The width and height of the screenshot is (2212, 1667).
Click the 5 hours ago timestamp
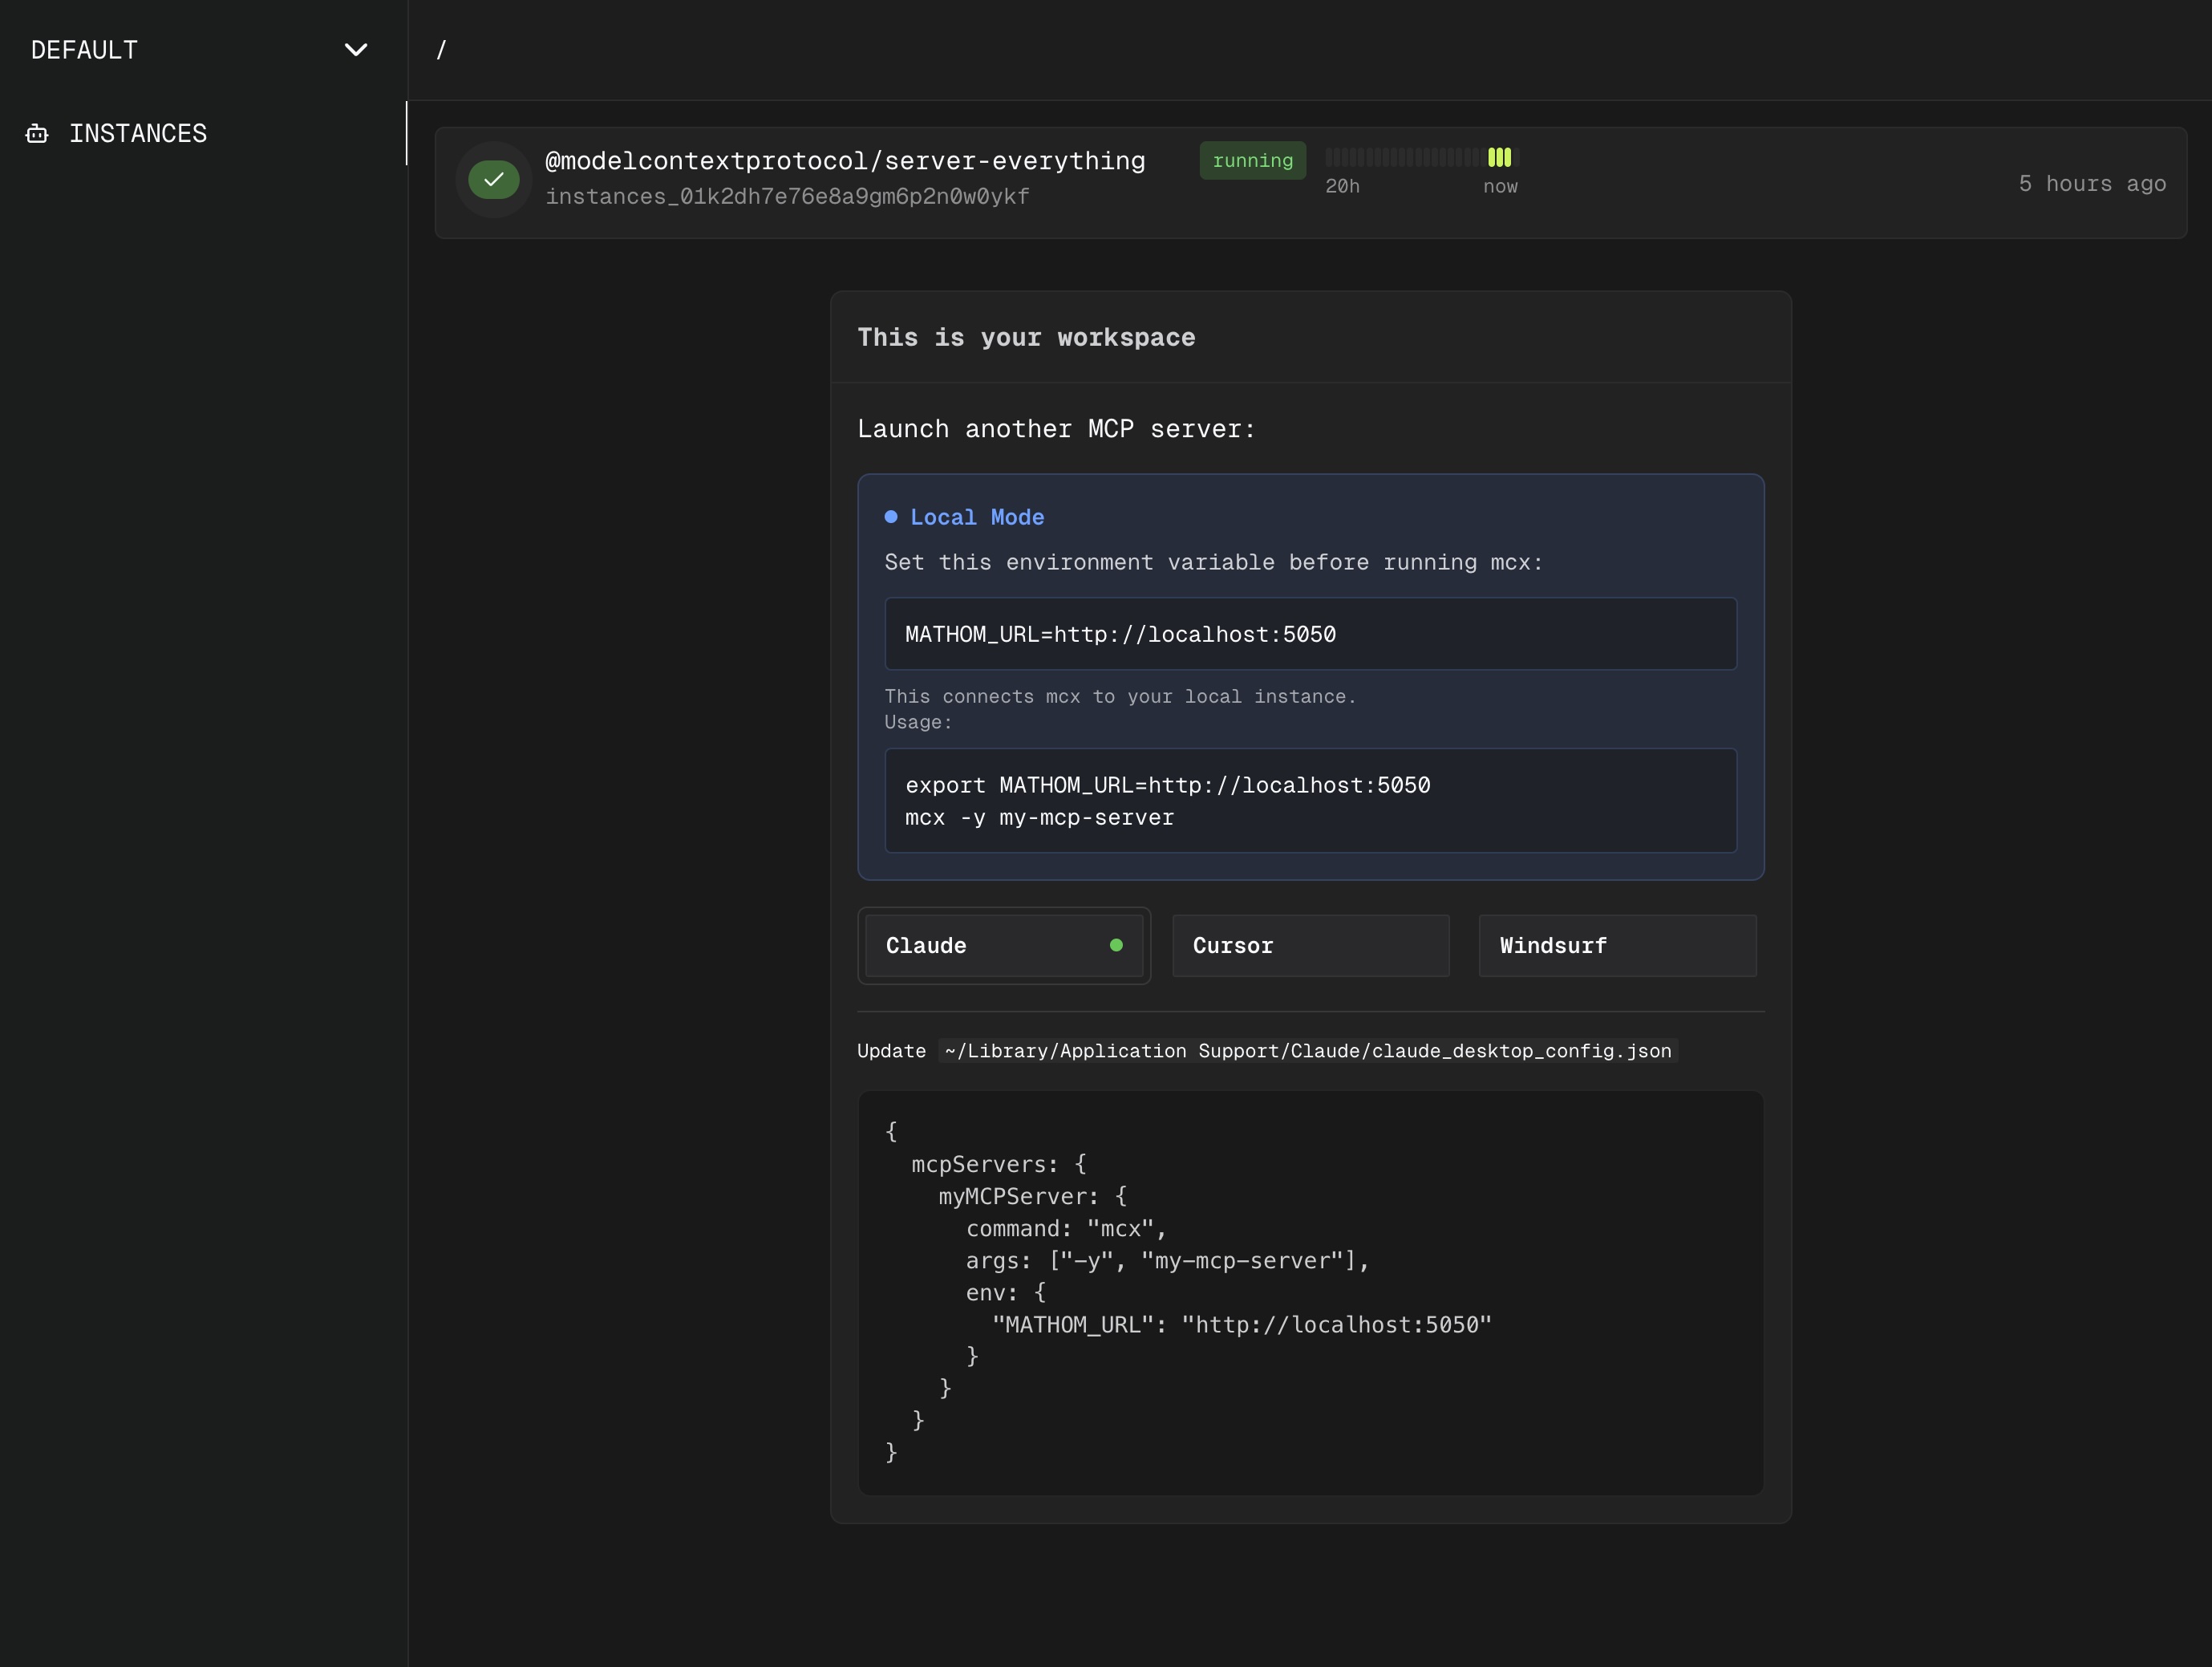[2092, 184]
